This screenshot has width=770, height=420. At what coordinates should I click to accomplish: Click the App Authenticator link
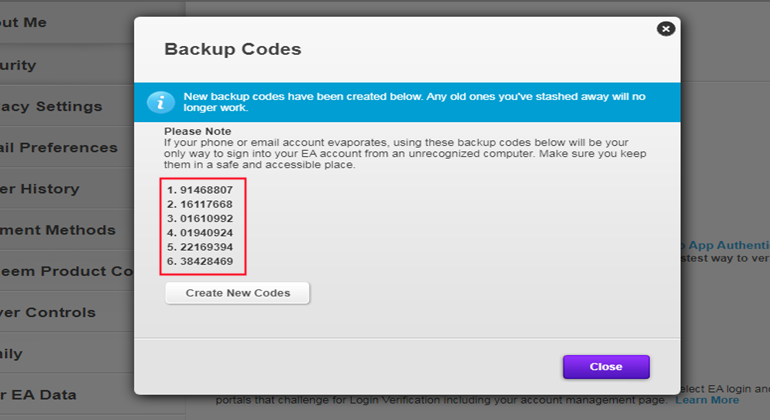725,244
